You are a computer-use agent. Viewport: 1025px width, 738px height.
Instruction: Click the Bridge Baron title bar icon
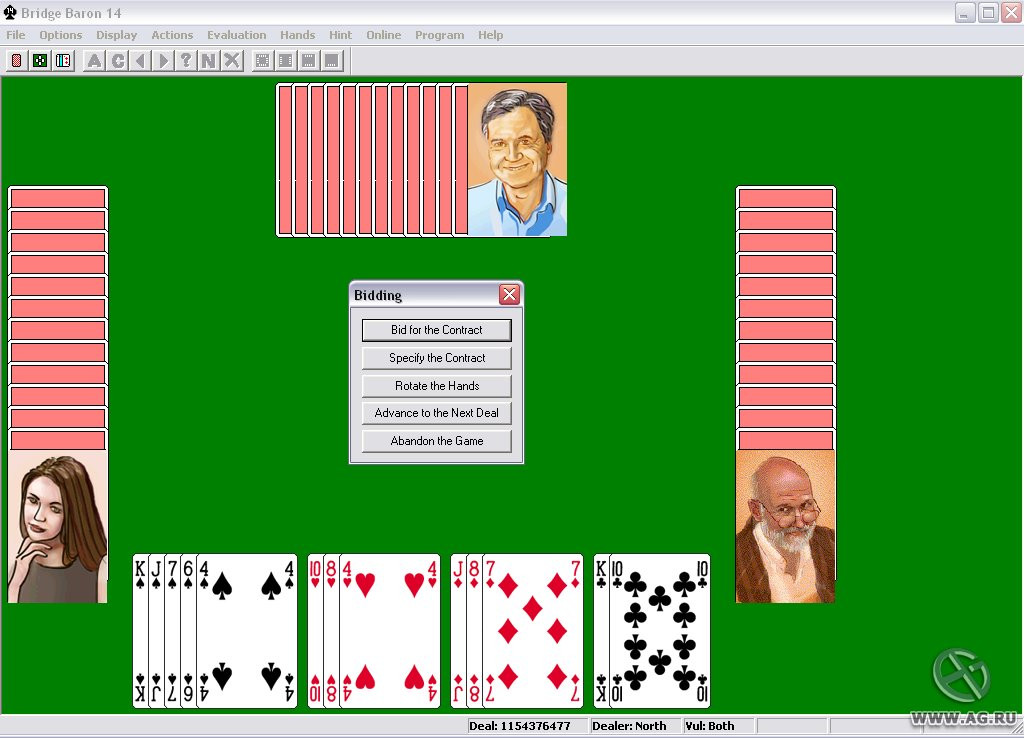pyautogui.click(x=10, y=12)
